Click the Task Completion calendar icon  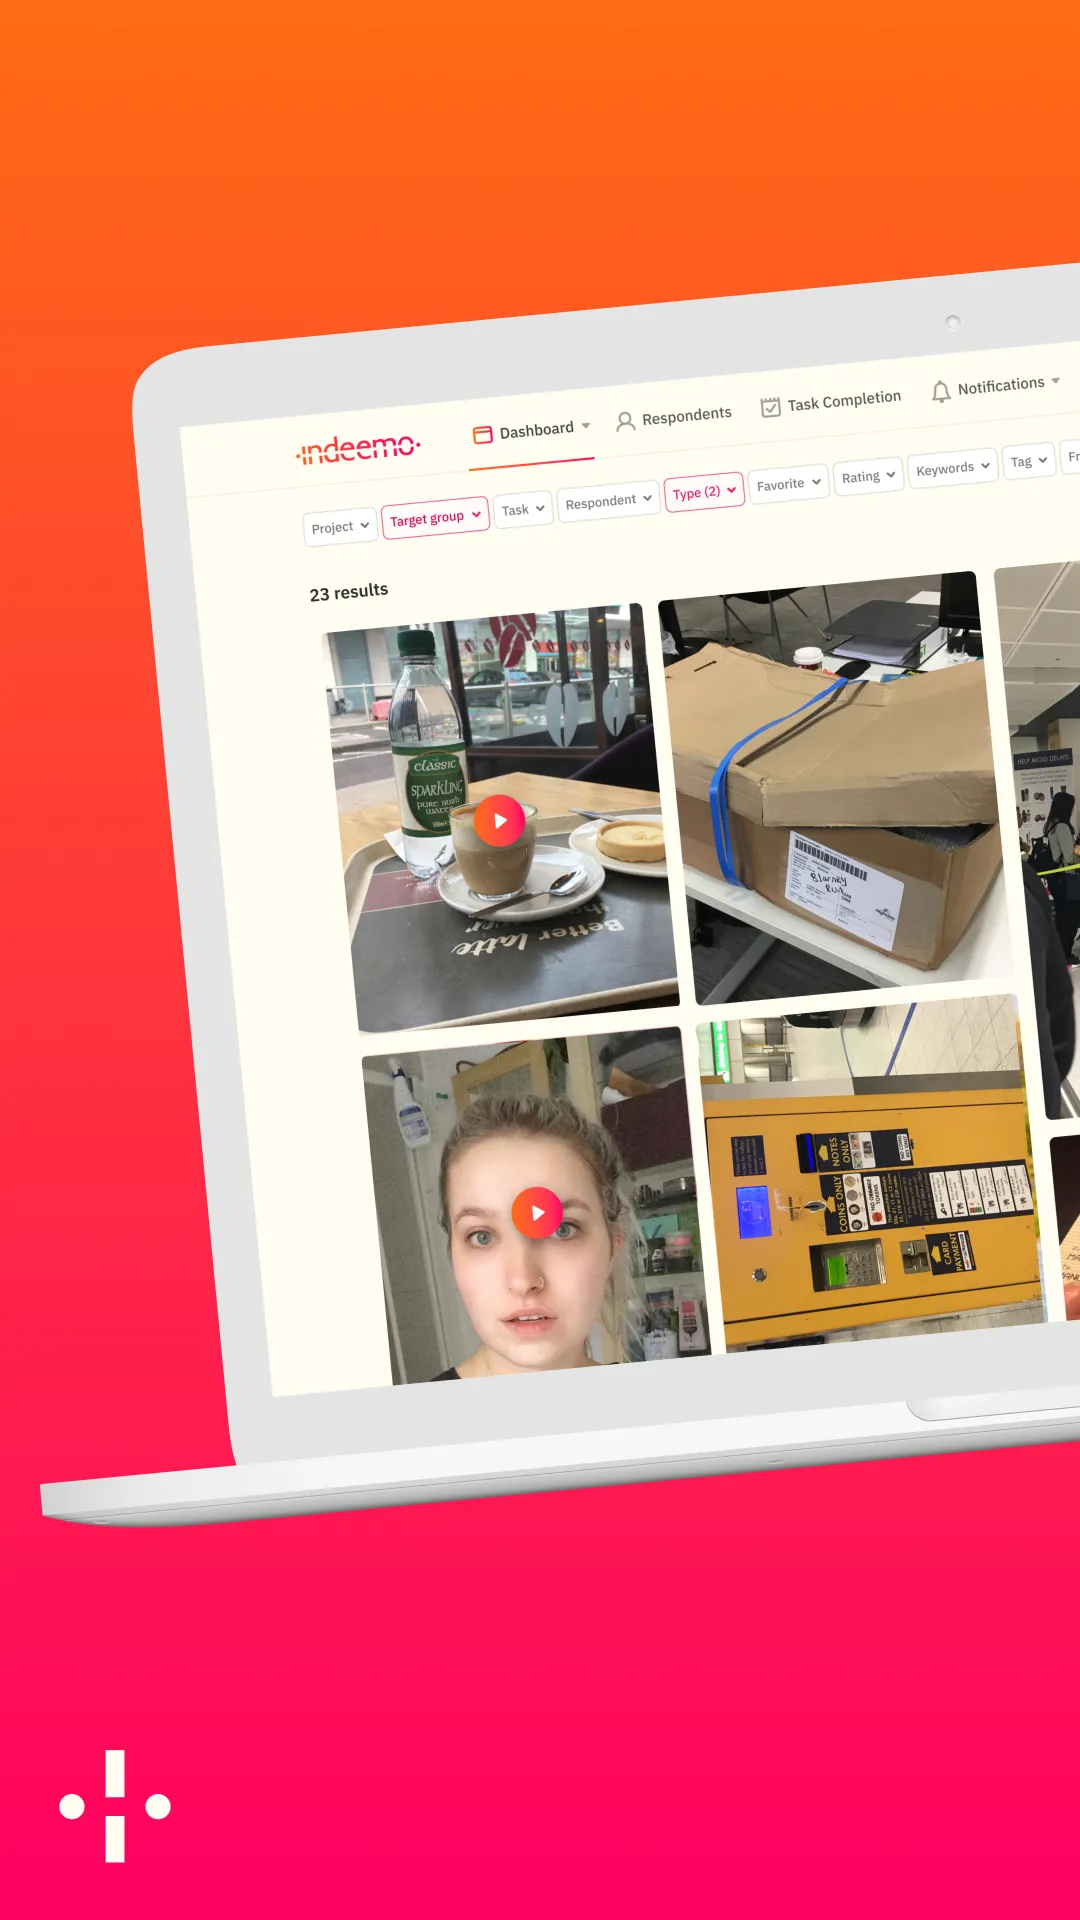(770, 407)
